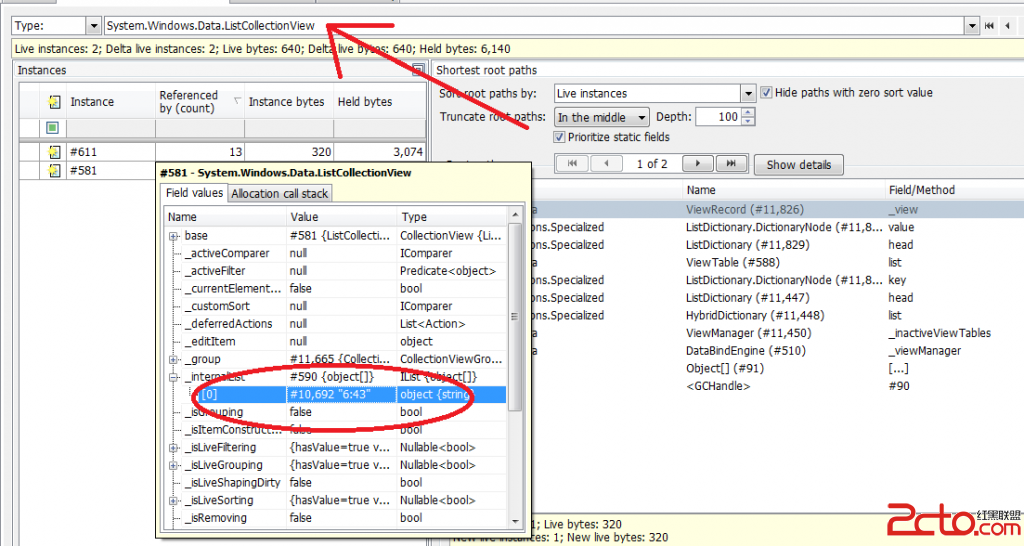
Task: Click the instance icon beside #581
Action: 54,170
